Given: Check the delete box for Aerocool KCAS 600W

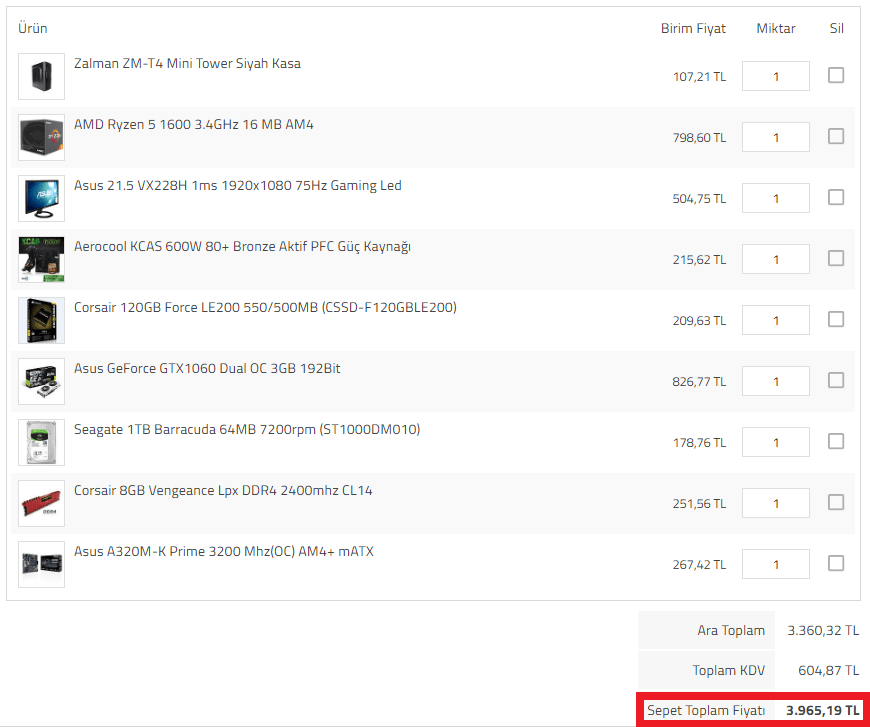Looking at the screenshot, I should (836, 258).
